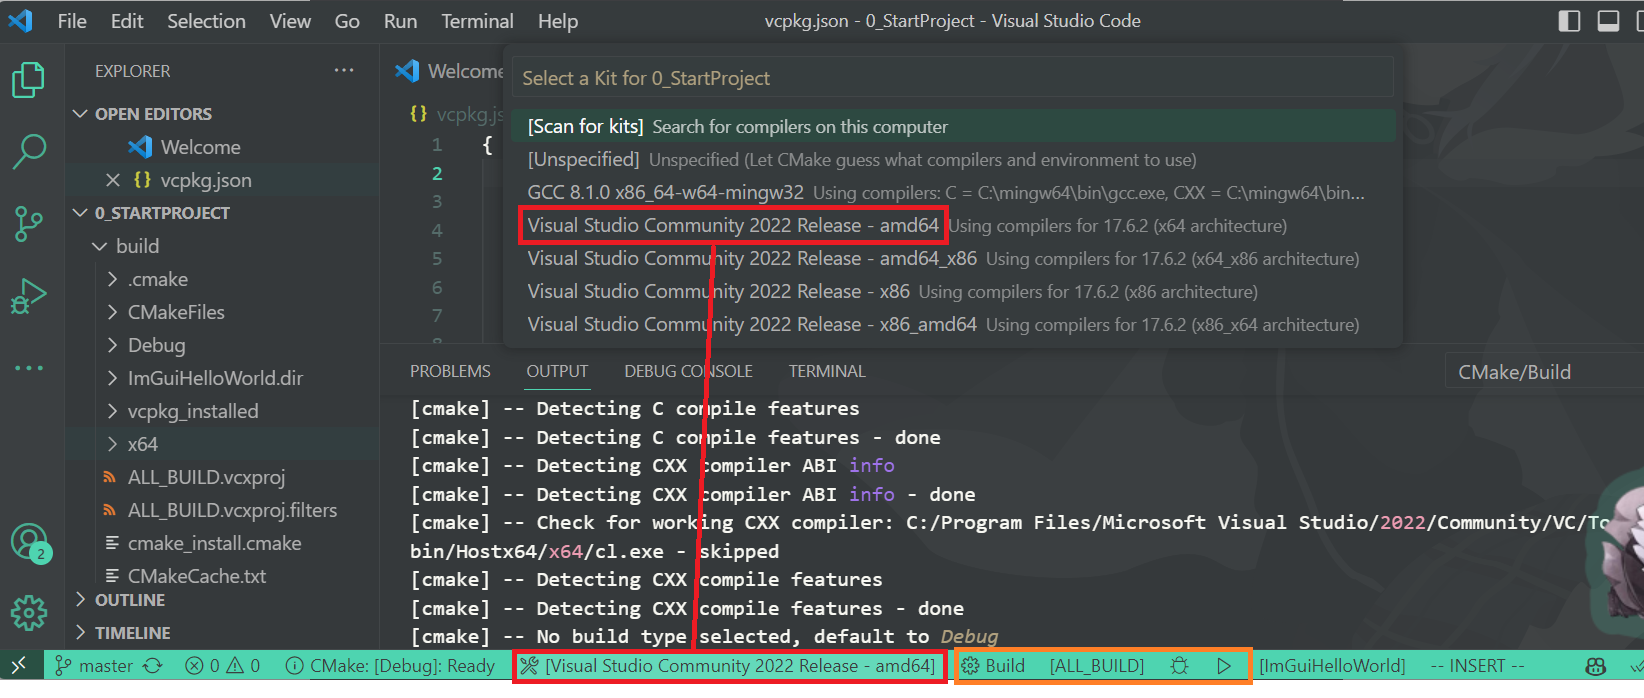Screen dimensions: 1644x698
Task: Open the CMake/Build output channel dropdown
Action: [x=1540, y=372]
